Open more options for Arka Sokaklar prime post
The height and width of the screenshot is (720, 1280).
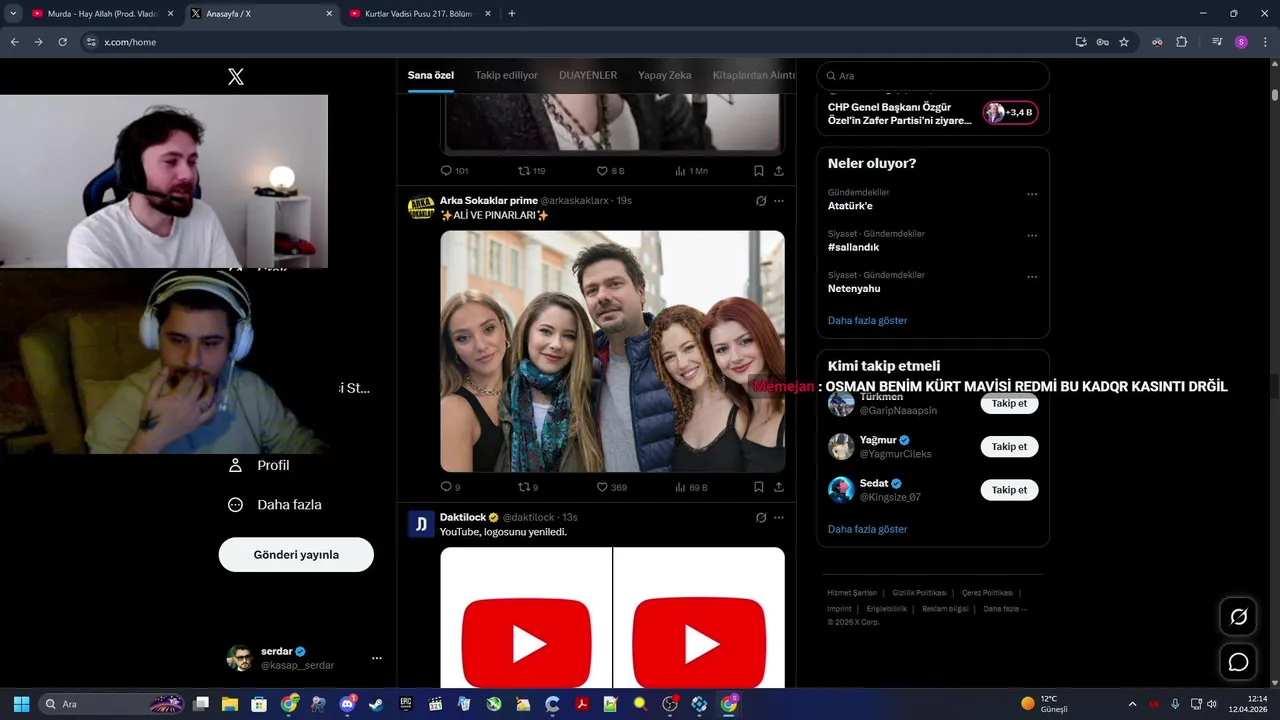click(x=779, y=201)
